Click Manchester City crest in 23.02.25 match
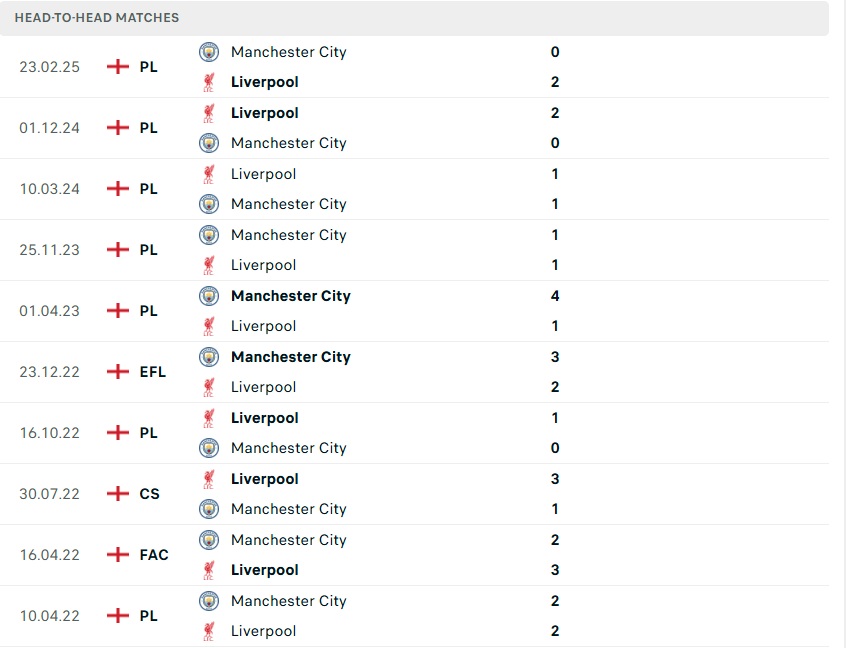 [209, 52]
